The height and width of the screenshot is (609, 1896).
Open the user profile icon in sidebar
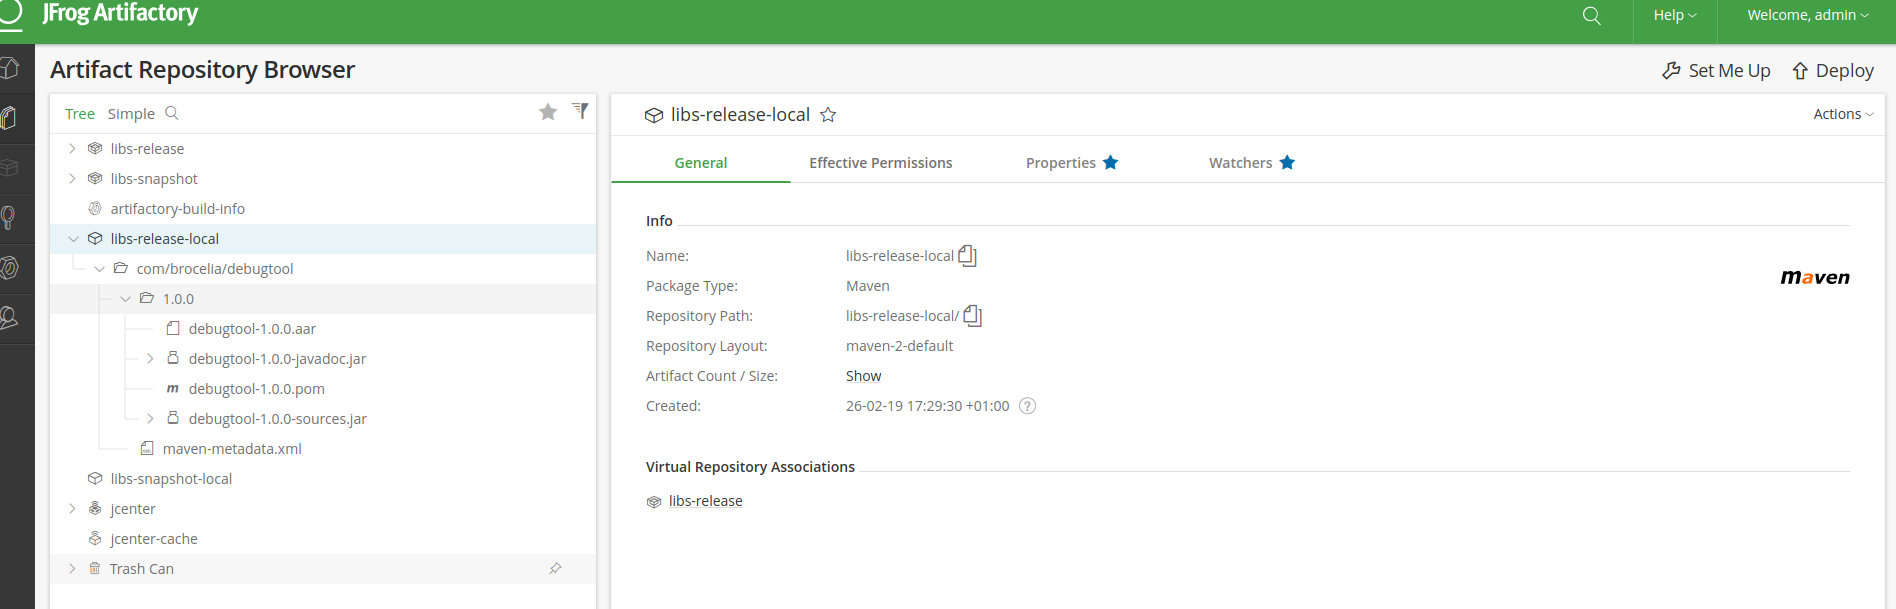pyautogui.click(x=9, y=318)
